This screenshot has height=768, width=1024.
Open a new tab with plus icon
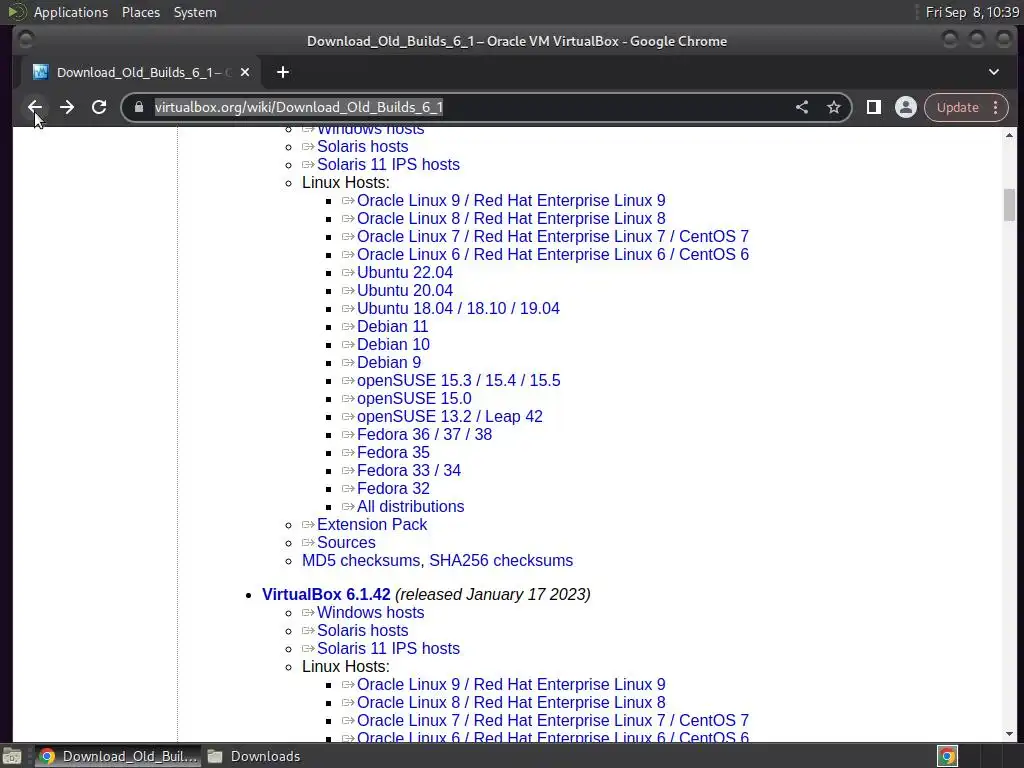coord(283,72)
